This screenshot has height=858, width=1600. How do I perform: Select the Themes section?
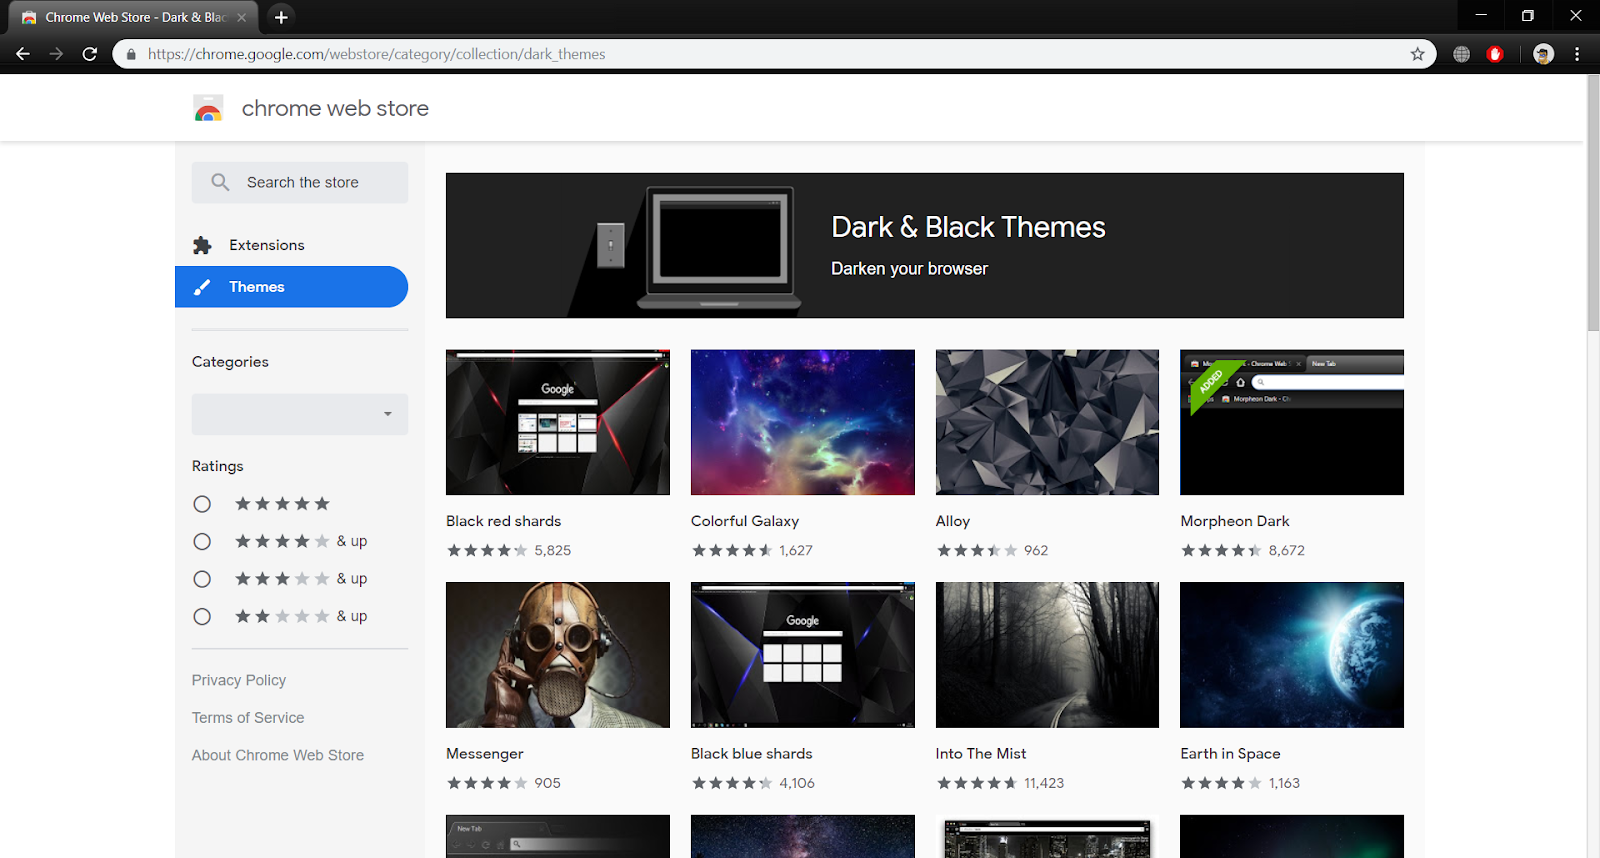coord(291,287)
